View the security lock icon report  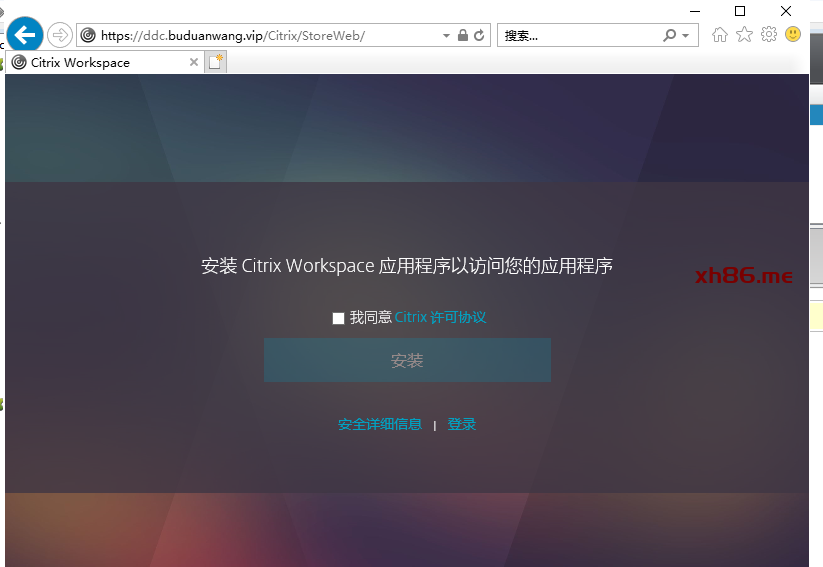[462, 35]
